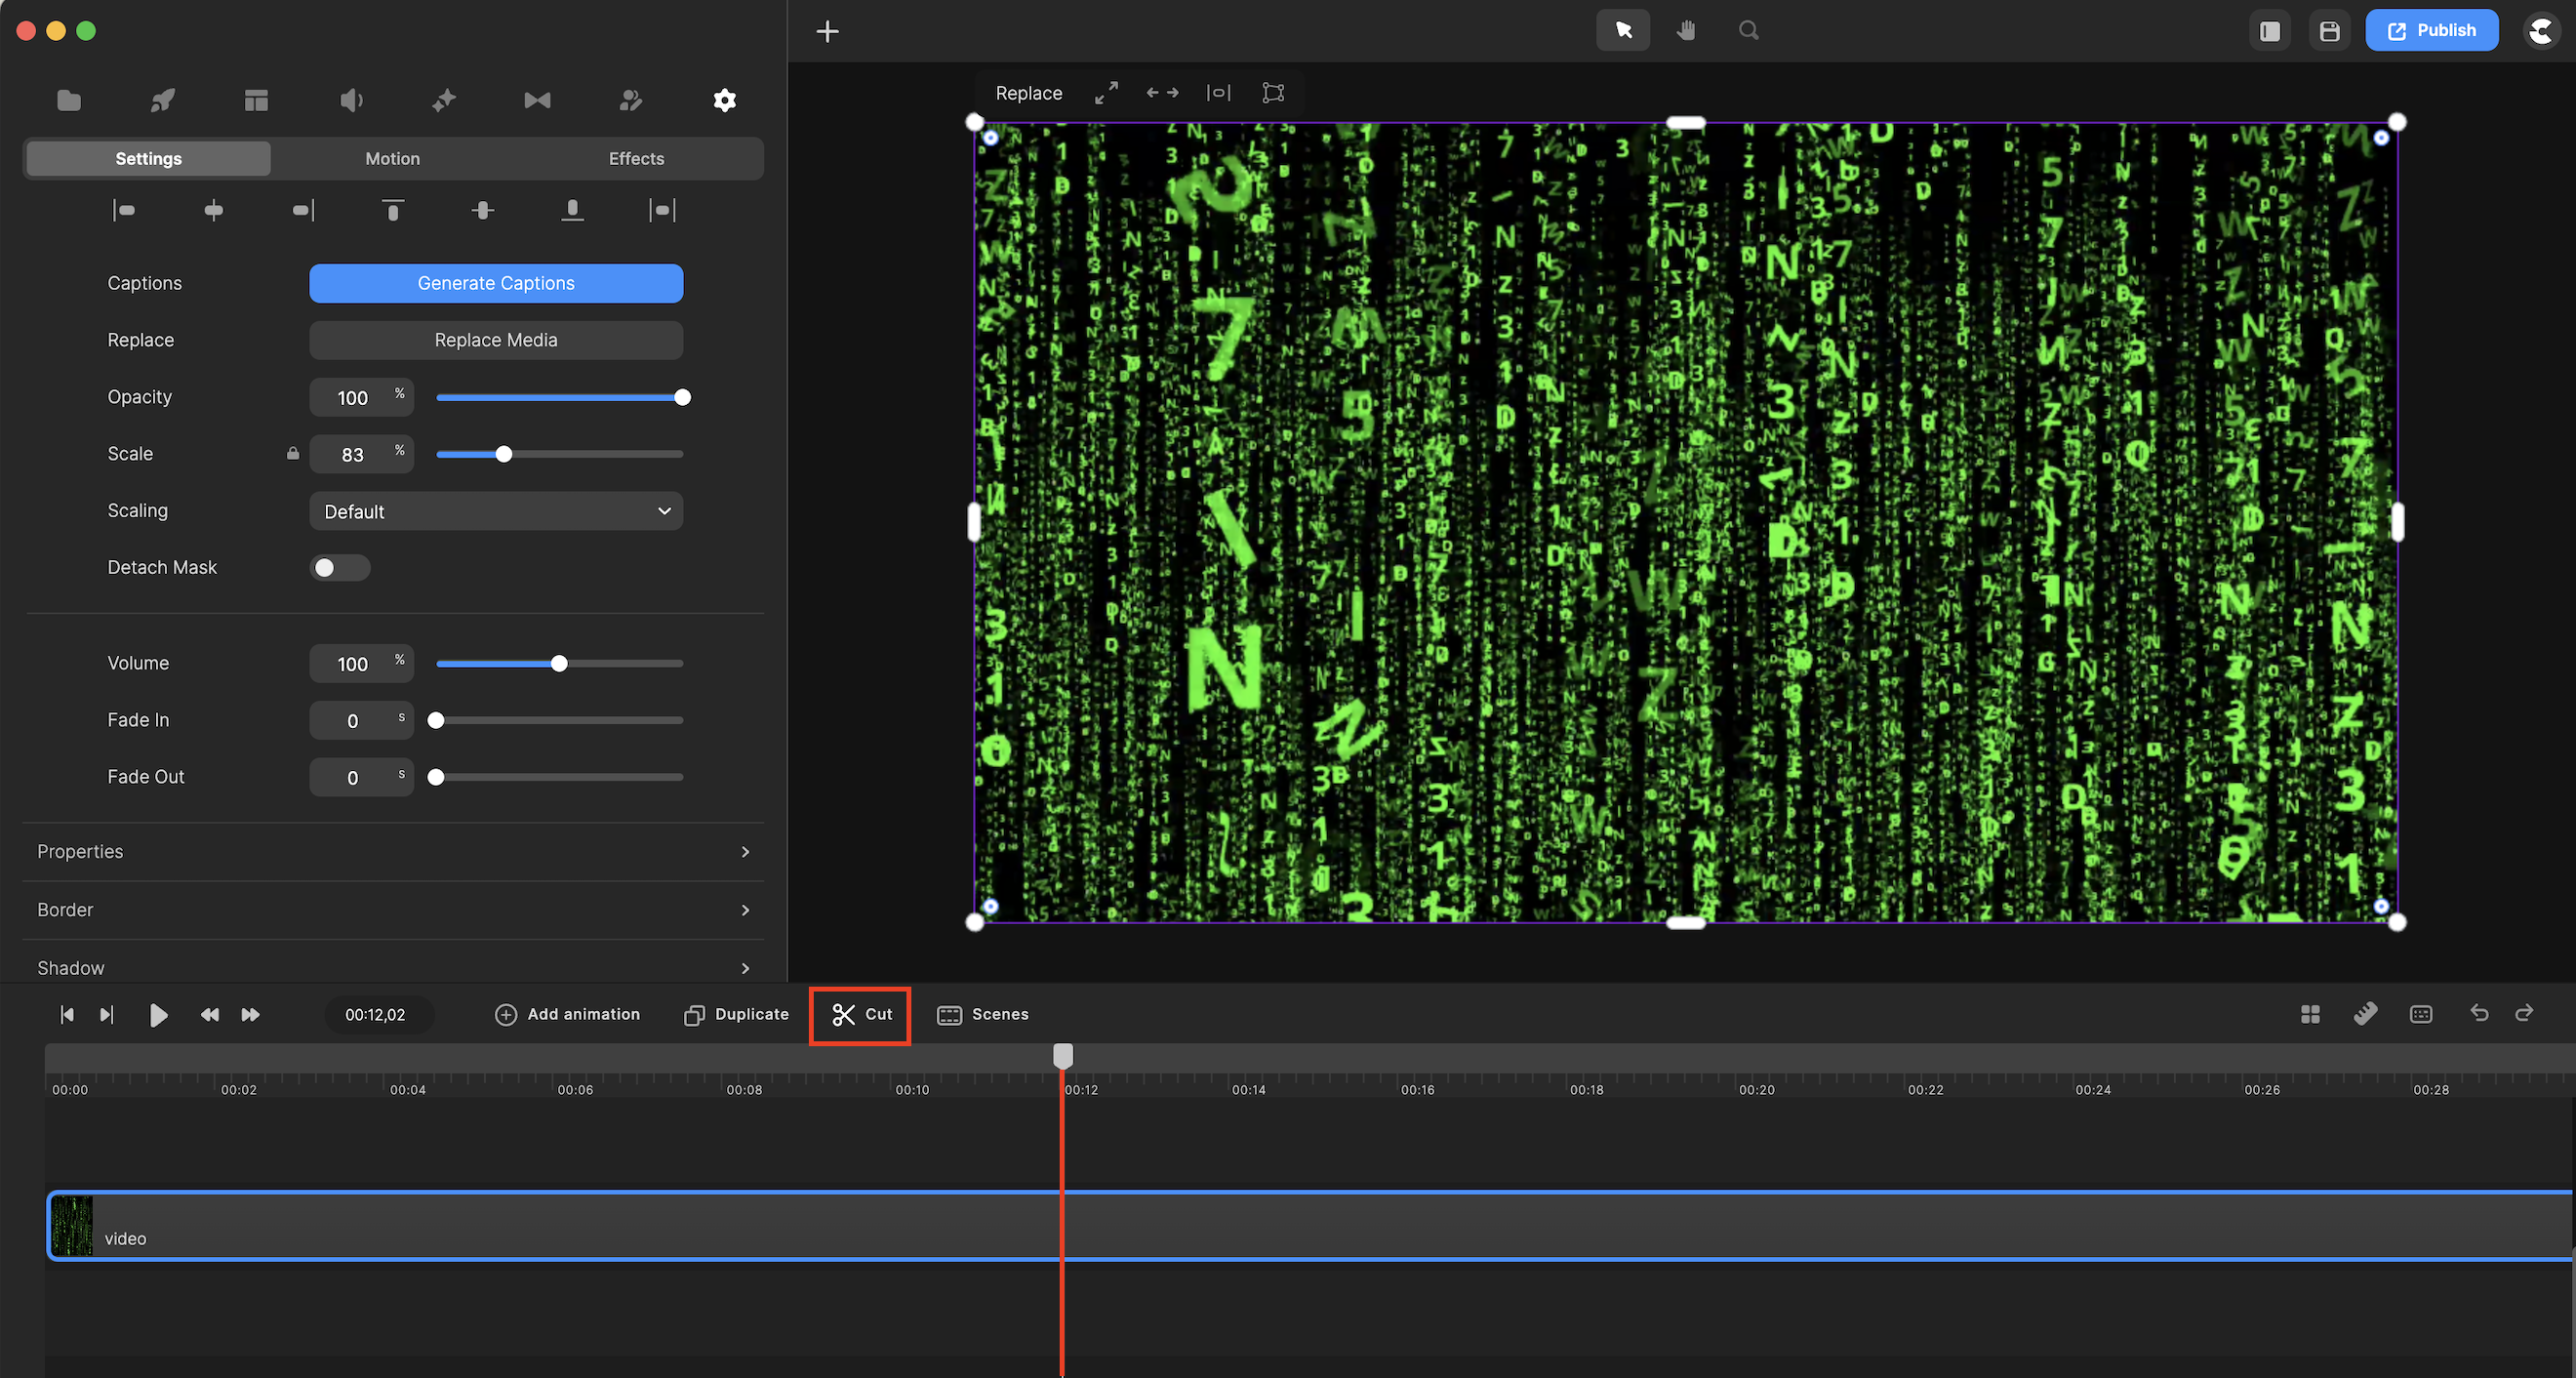Align element to left edge
The height and width of the screenshot is (1378, 2576).
click(x=124, y=210)
